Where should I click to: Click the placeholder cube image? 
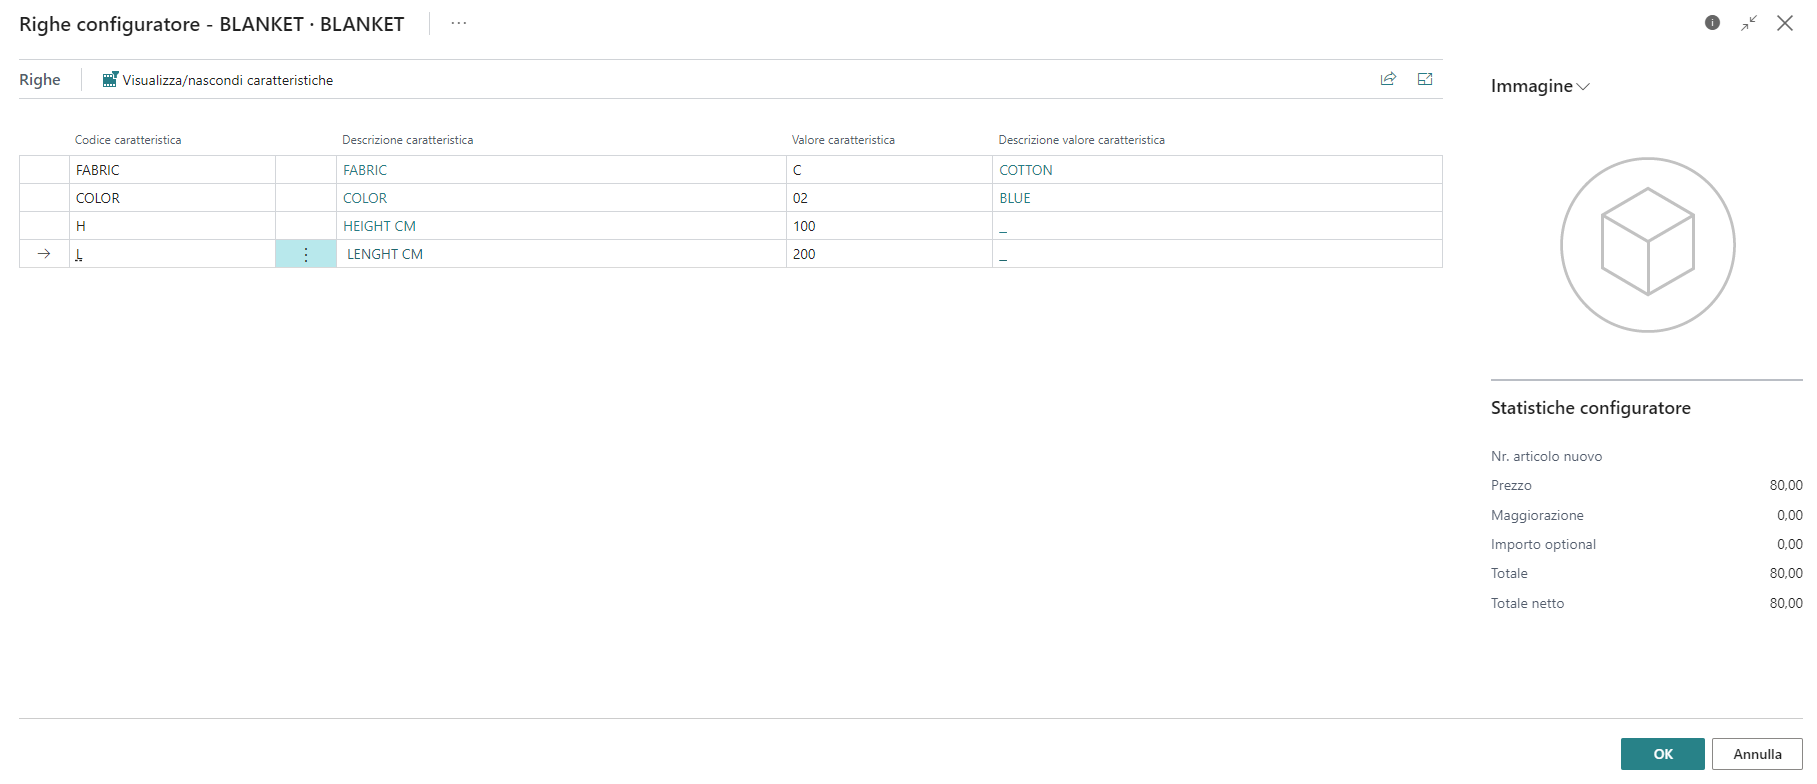(1647, 245)
